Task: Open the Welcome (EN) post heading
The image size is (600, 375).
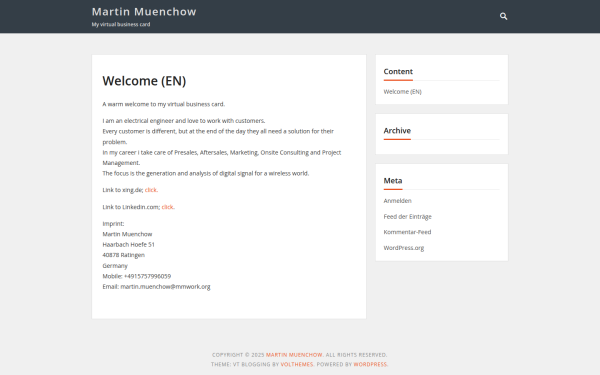Action: coord(144,81)
